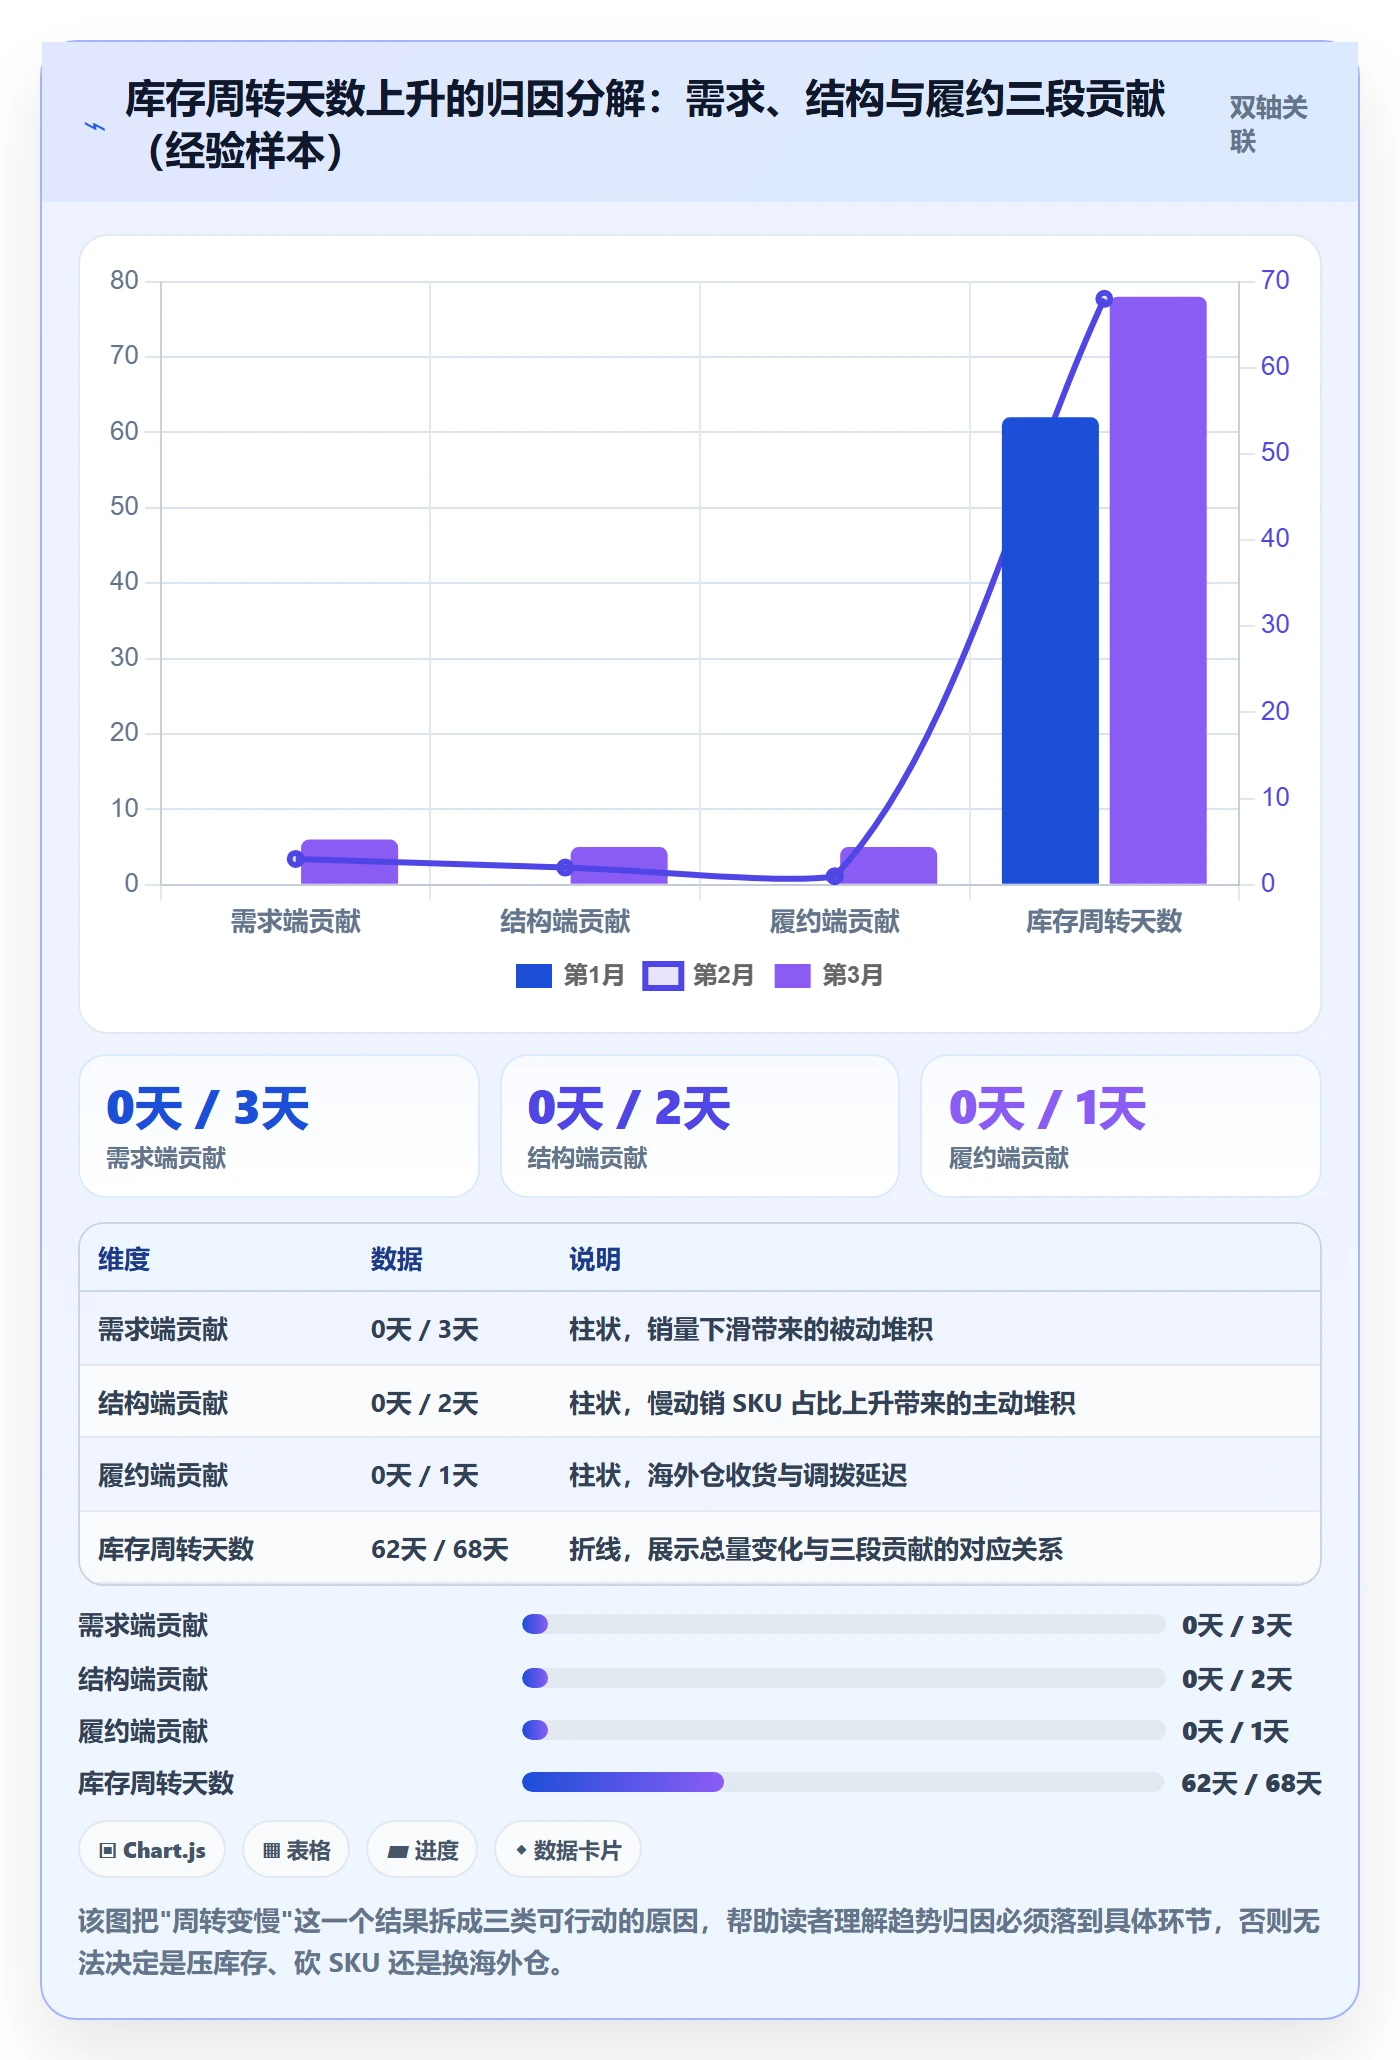Image resolution: width=1400 pixels, height=2060 pixels.
Task: Click the x-axis label 结构端贡献
Action: (x=565, y=921)
